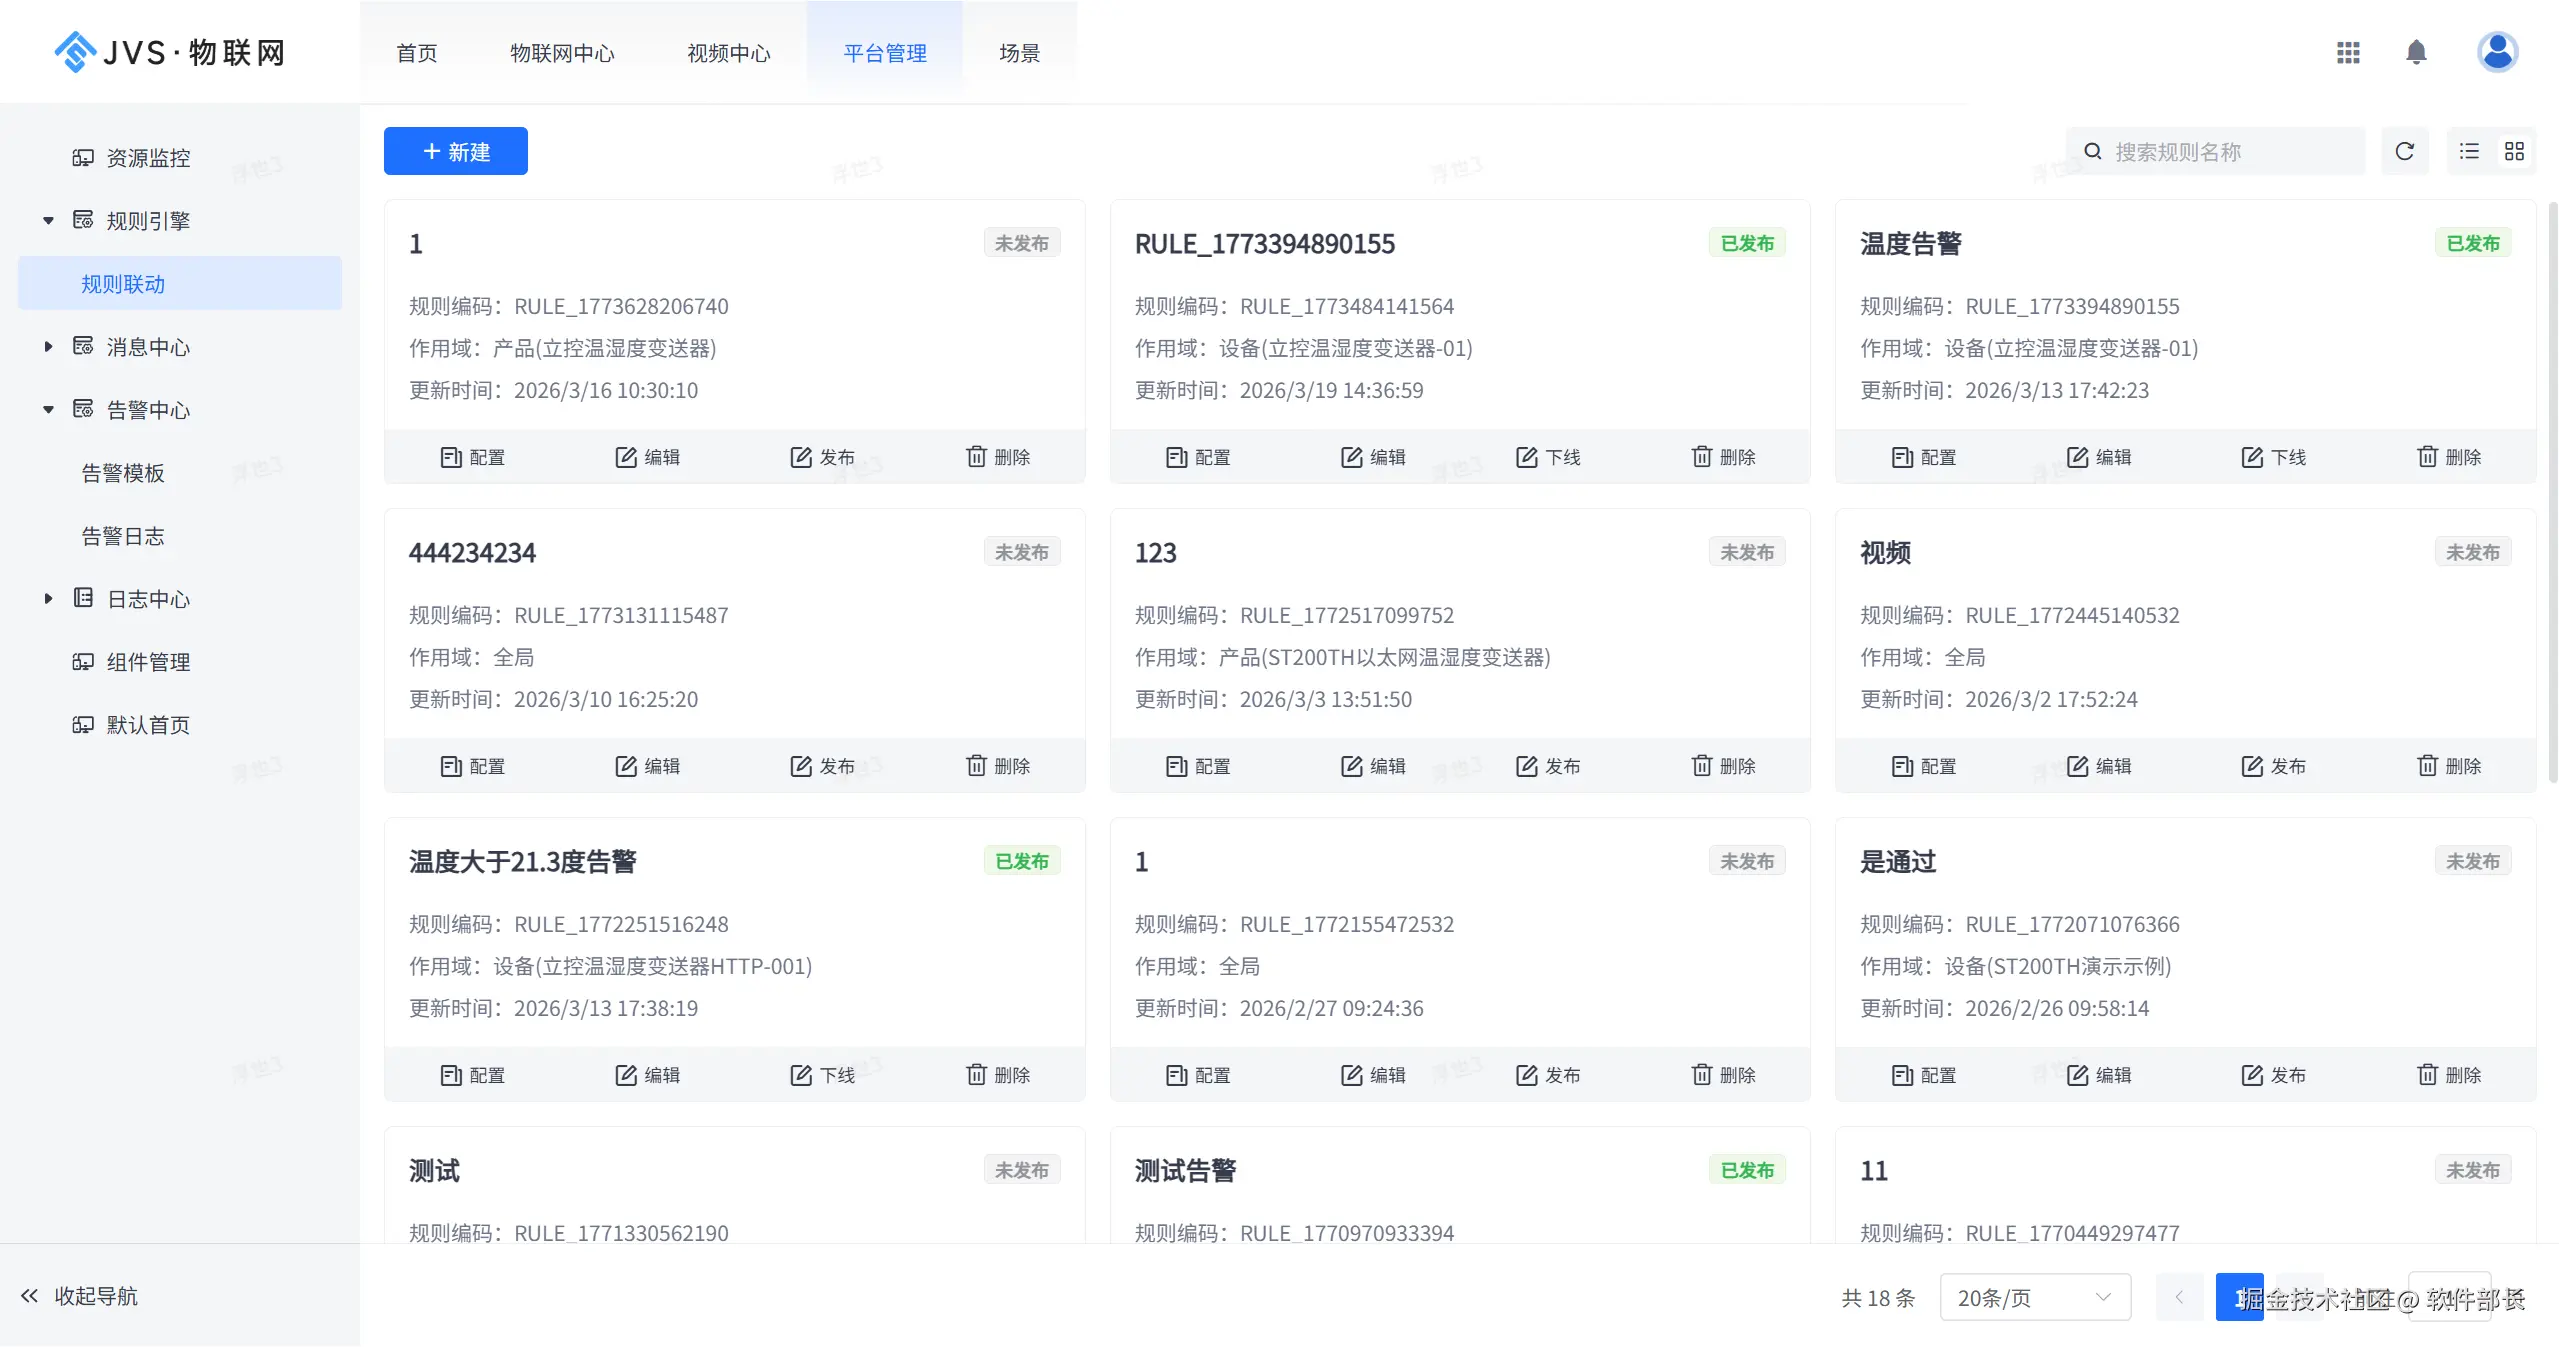The width and height of the screenshot is (2559, 1347).
Task: Open 告警模板 in sidebar
Action: (x=123, y=473)
